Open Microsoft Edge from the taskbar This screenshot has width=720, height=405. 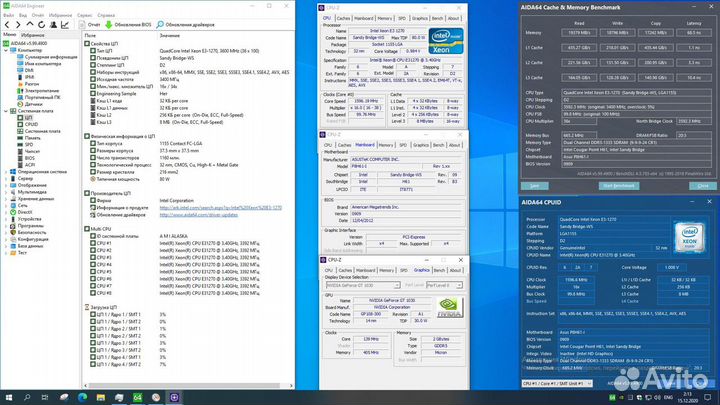[83, 397]
